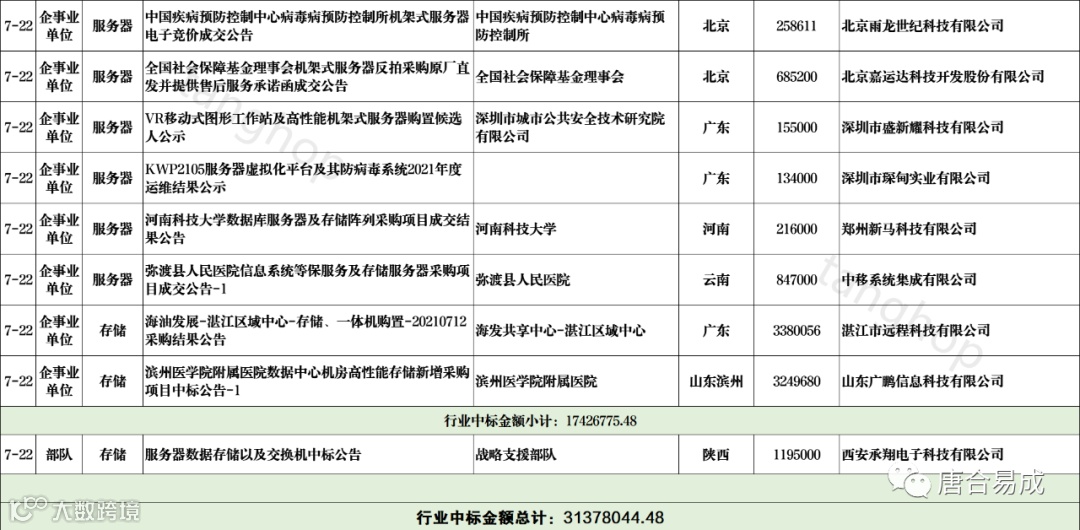
Task: Click the 存储 type cell in the 滨州医学院 row
Action: pos(113,381)
